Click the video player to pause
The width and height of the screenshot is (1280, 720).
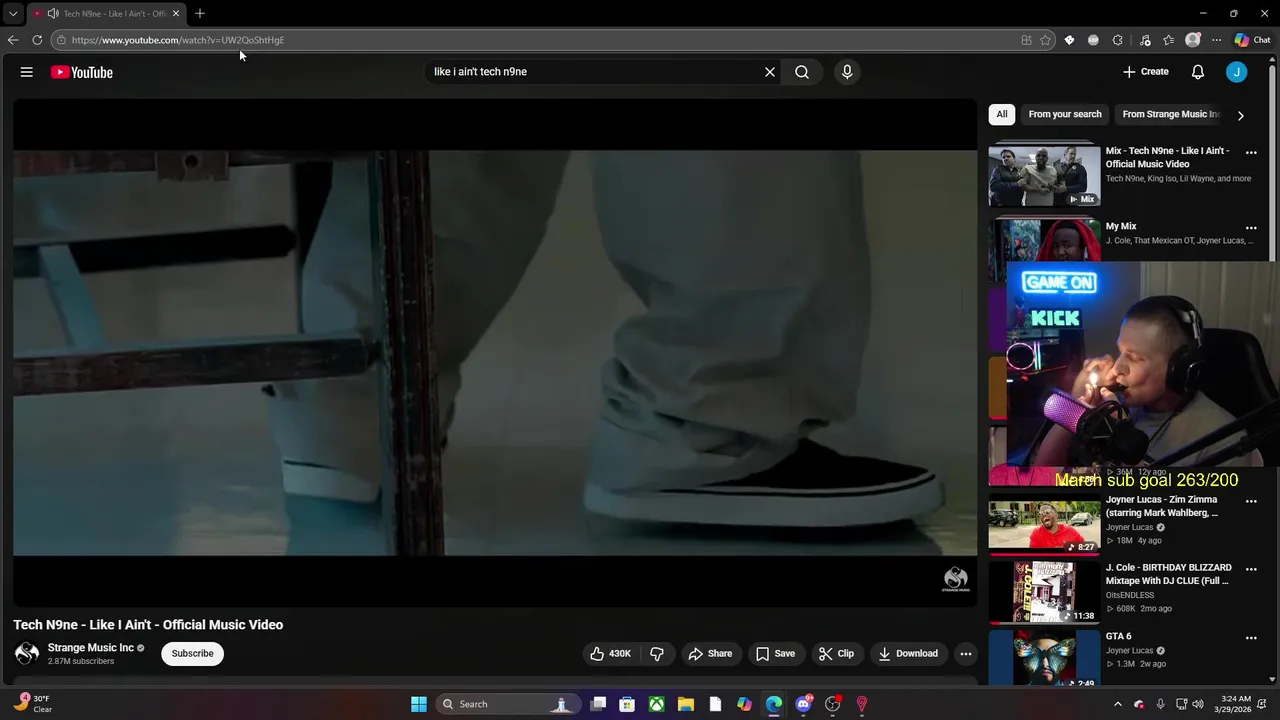coord(495,352)
